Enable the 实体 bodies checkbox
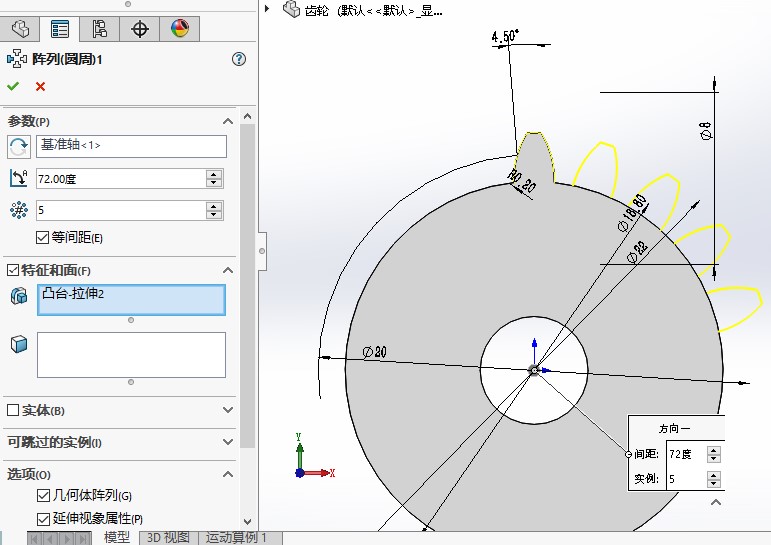The width and height of the screenshot is (771, 545). [13, 410]
